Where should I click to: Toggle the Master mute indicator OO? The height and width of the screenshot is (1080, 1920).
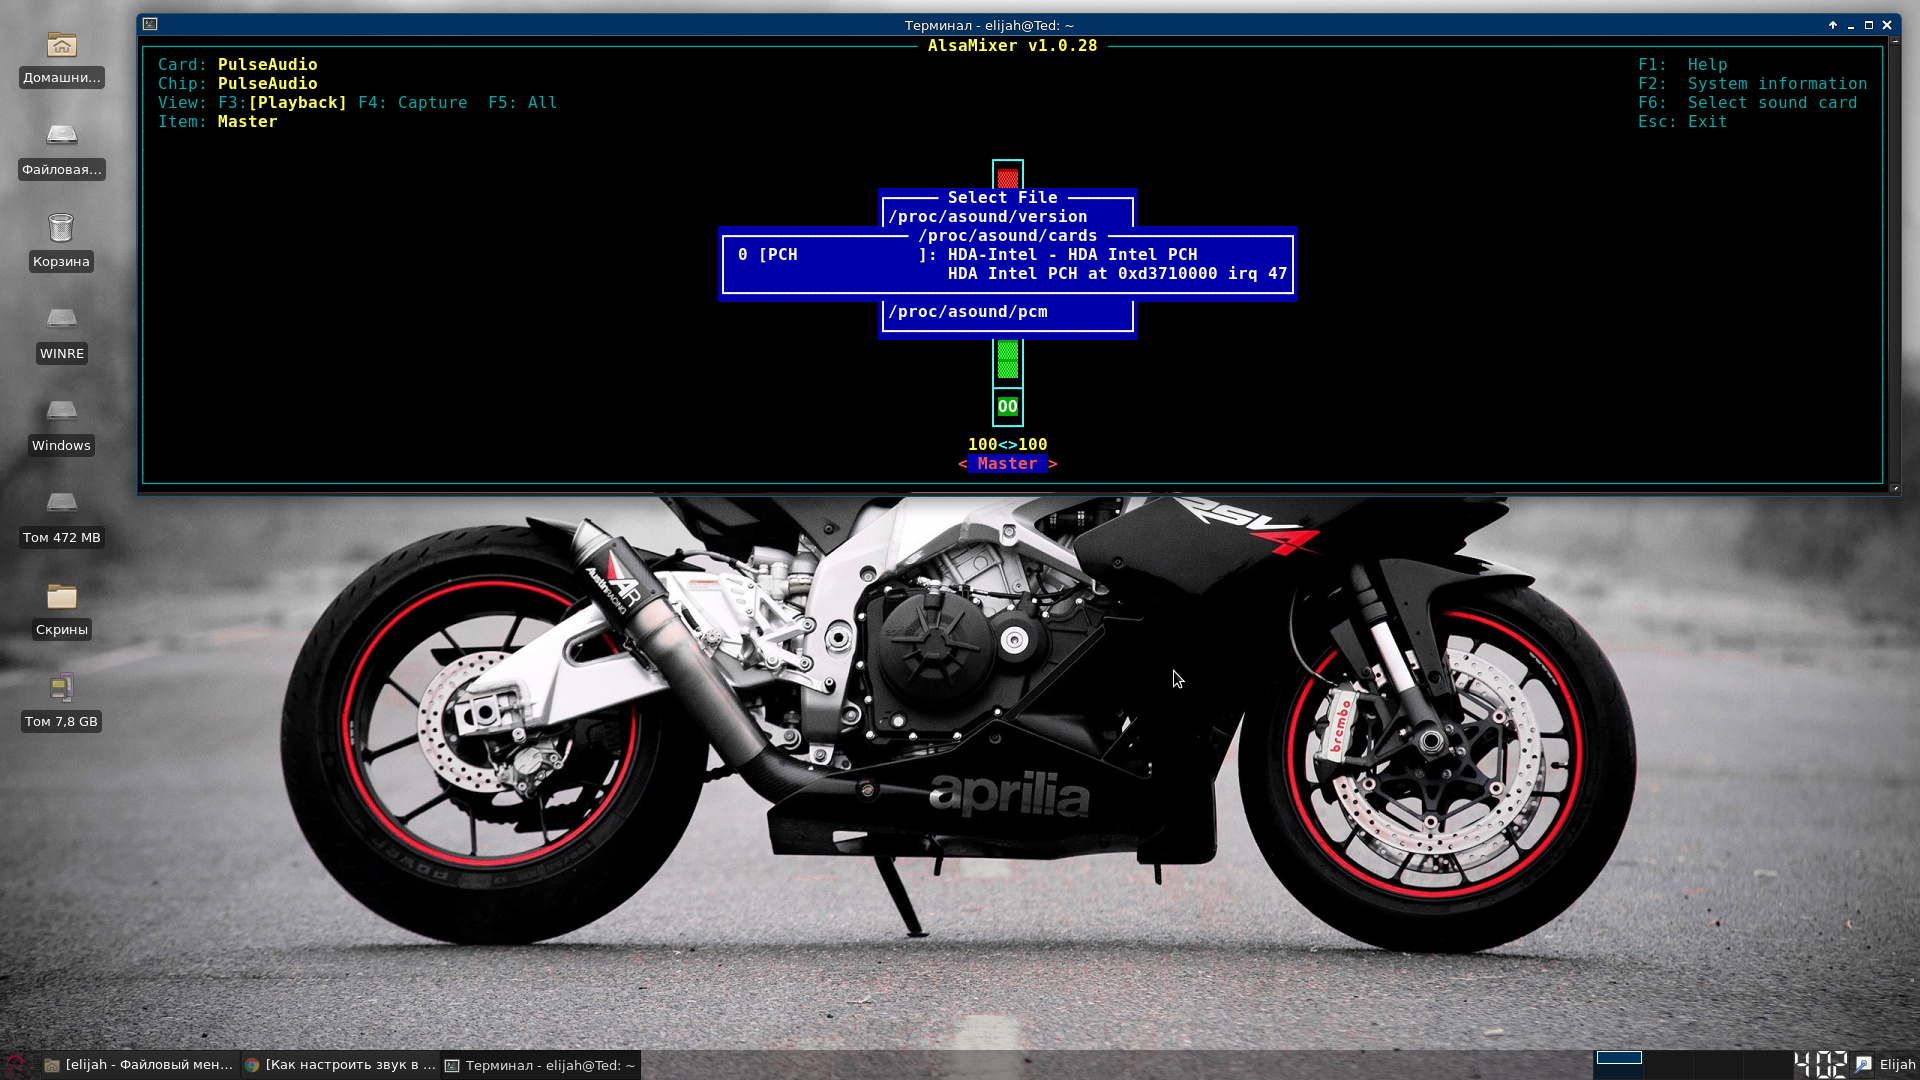click(x=1007, y=407)
